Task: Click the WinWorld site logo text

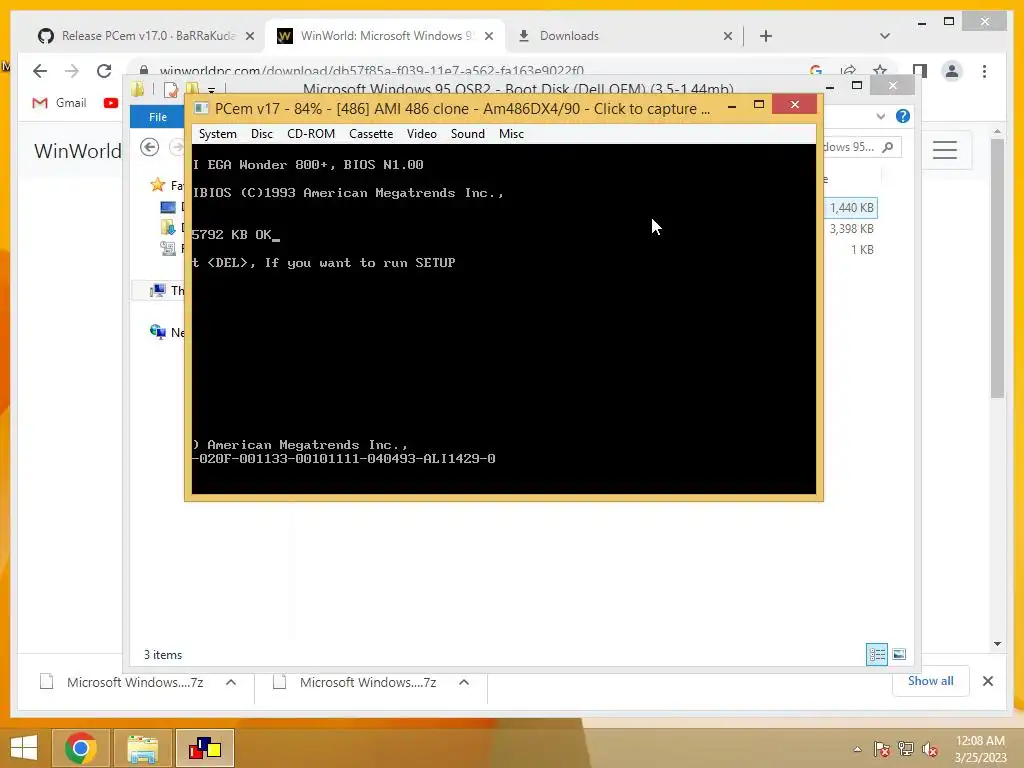Action: coord(77,151)
